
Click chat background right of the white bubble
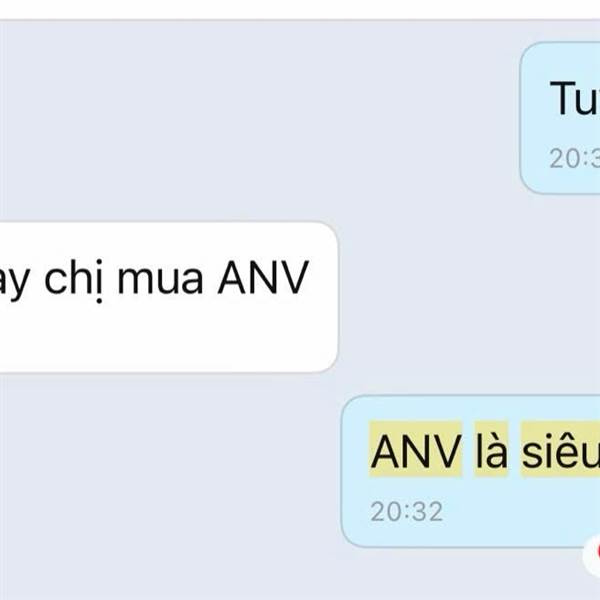[x=467, y=297]
